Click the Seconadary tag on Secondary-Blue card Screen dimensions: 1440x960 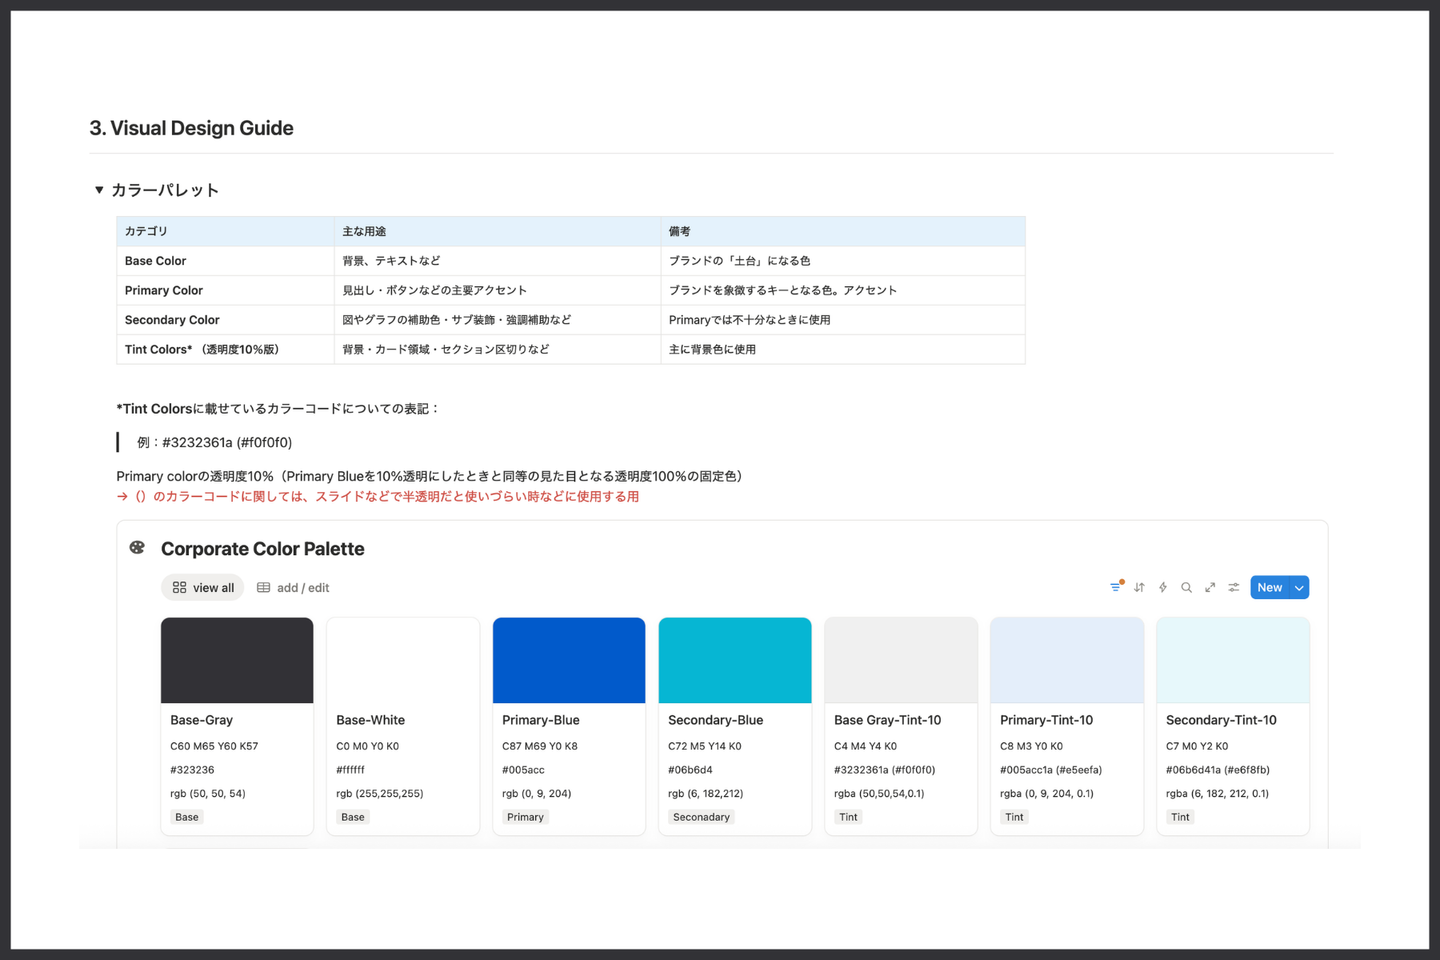point(701,817)
